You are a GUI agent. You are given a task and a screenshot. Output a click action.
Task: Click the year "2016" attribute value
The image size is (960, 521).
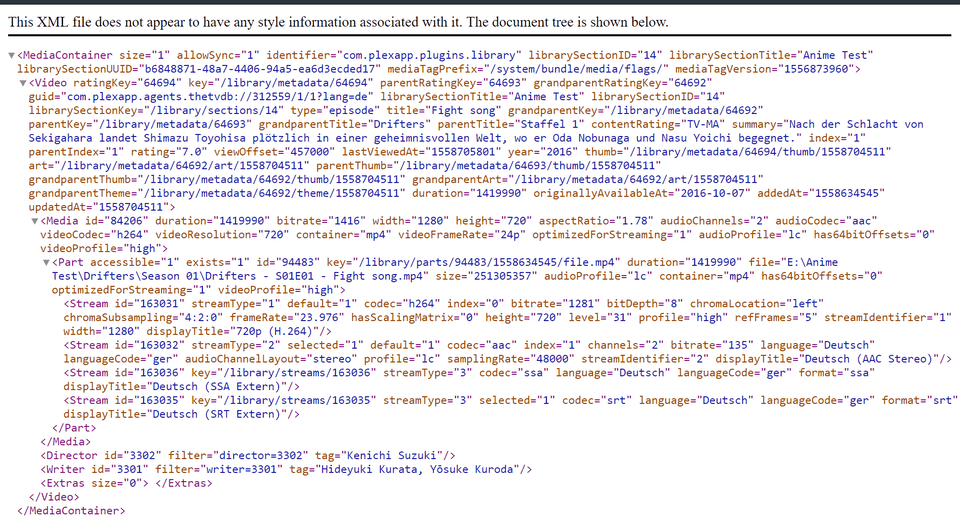click(557, 152)
